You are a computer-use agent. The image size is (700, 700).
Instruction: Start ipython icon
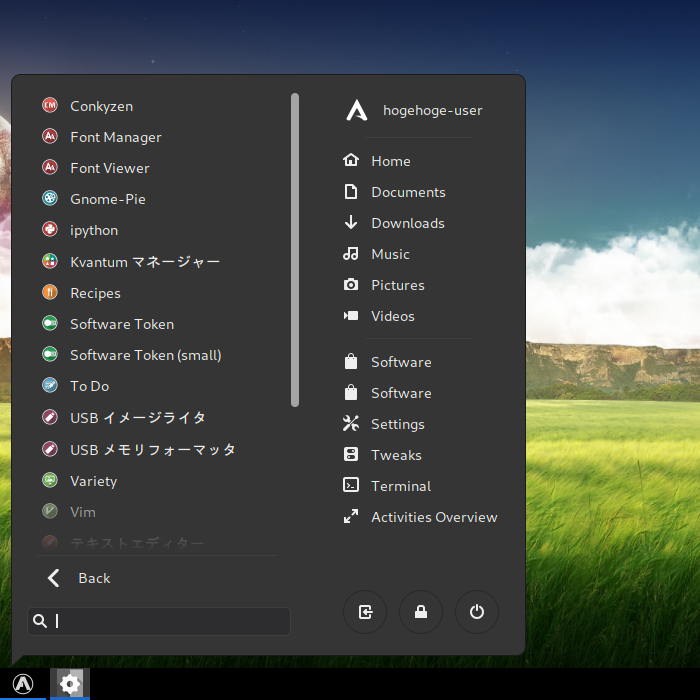tap(50, 229)
